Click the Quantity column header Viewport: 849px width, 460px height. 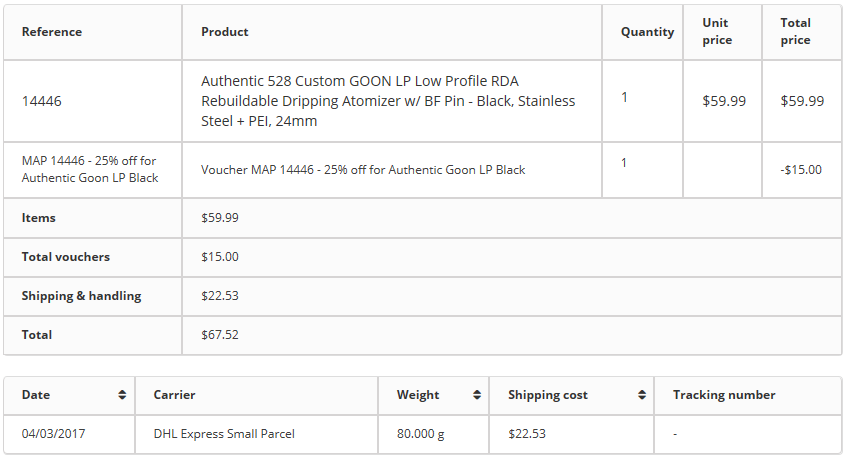tap(647, 32)
